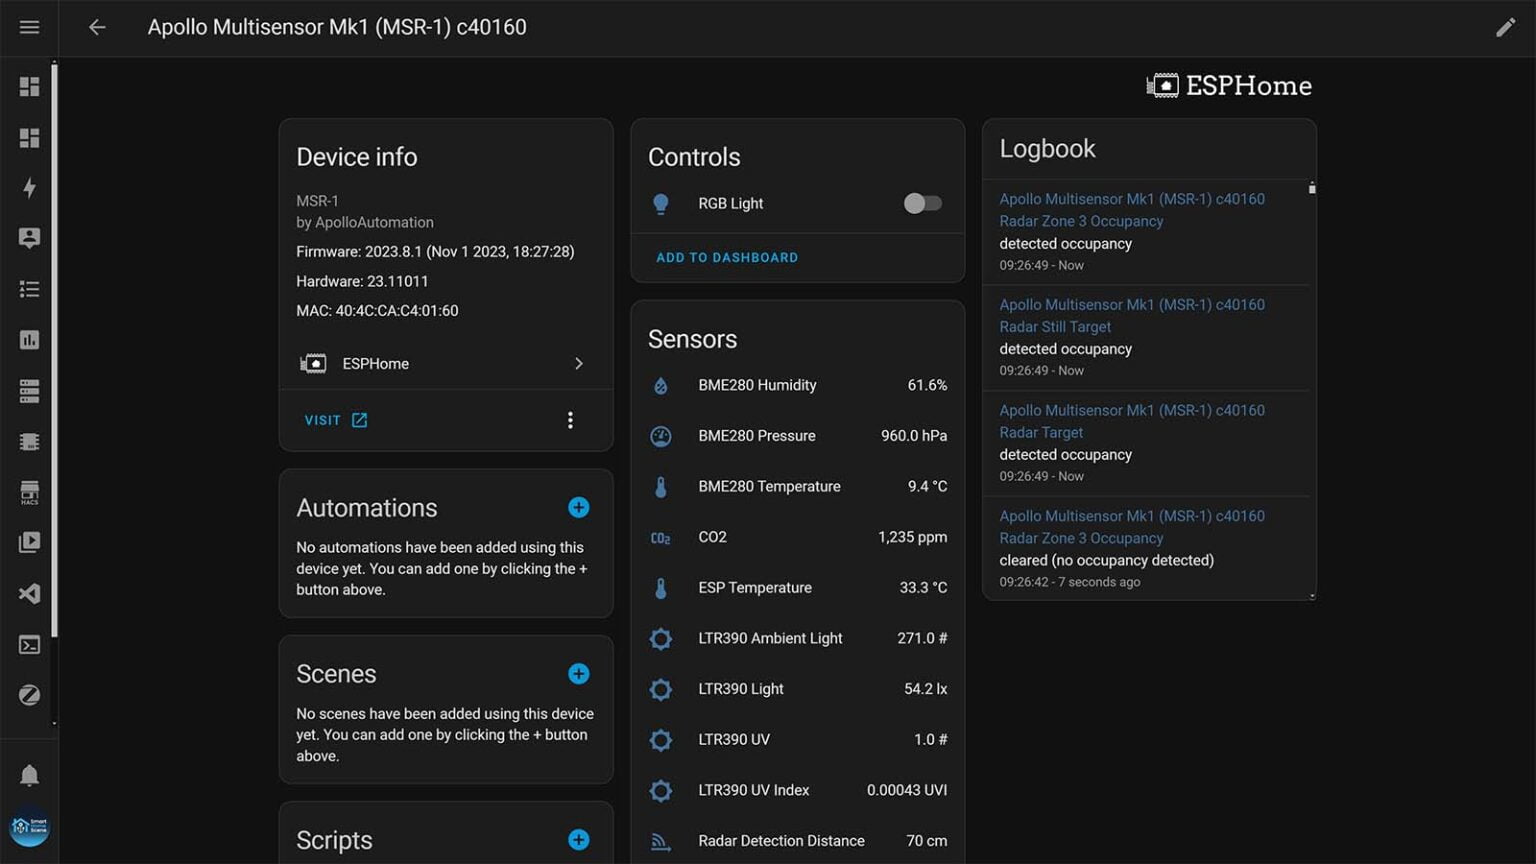
Task: Open the user profile avatar
Action: coord(29,827)
